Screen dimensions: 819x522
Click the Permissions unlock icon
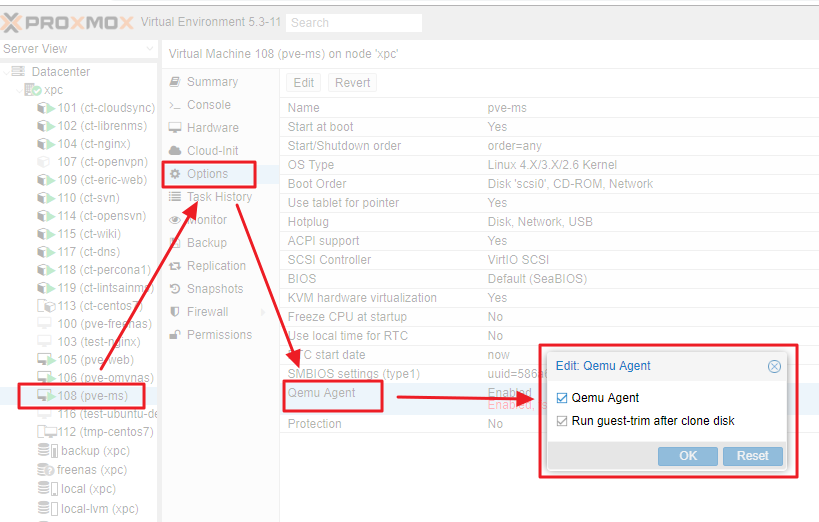click(175, 334)
